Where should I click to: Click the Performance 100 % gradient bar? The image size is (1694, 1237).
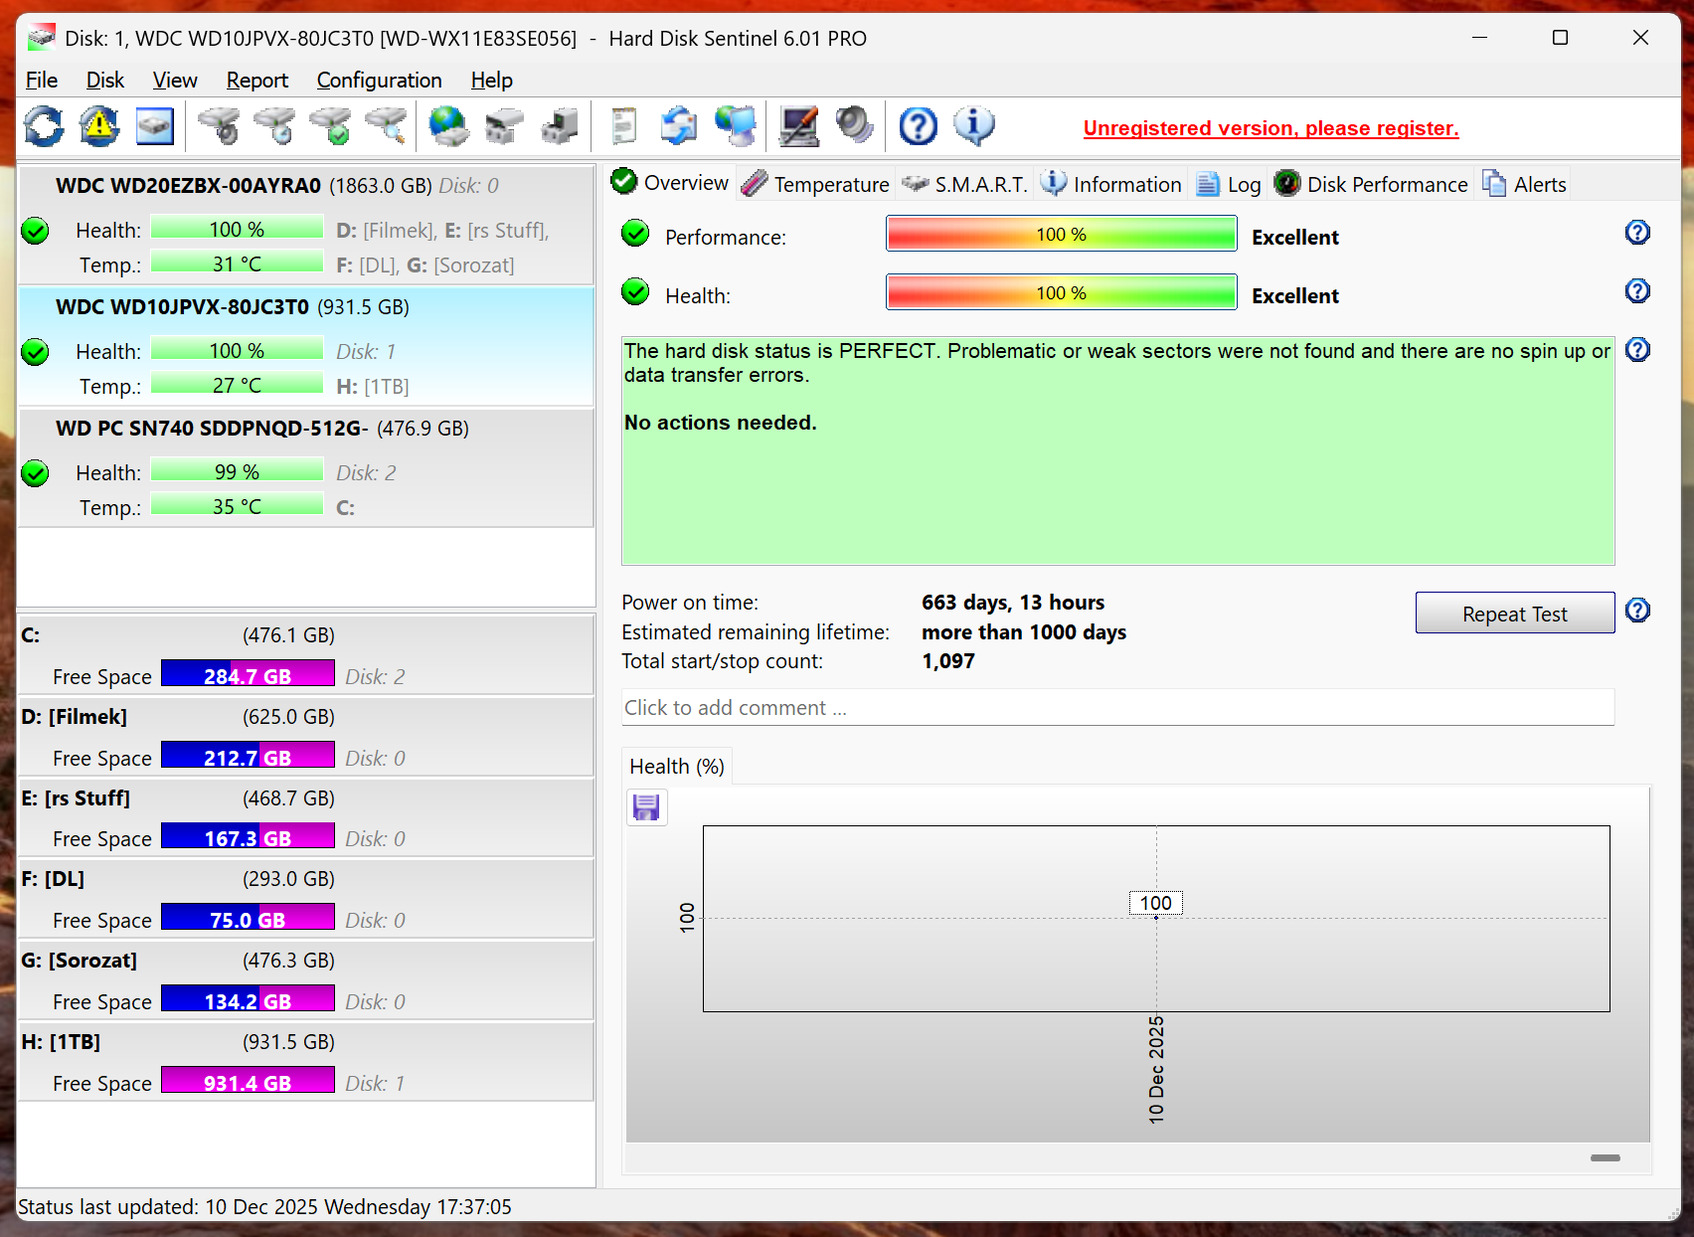[1061, 234]
